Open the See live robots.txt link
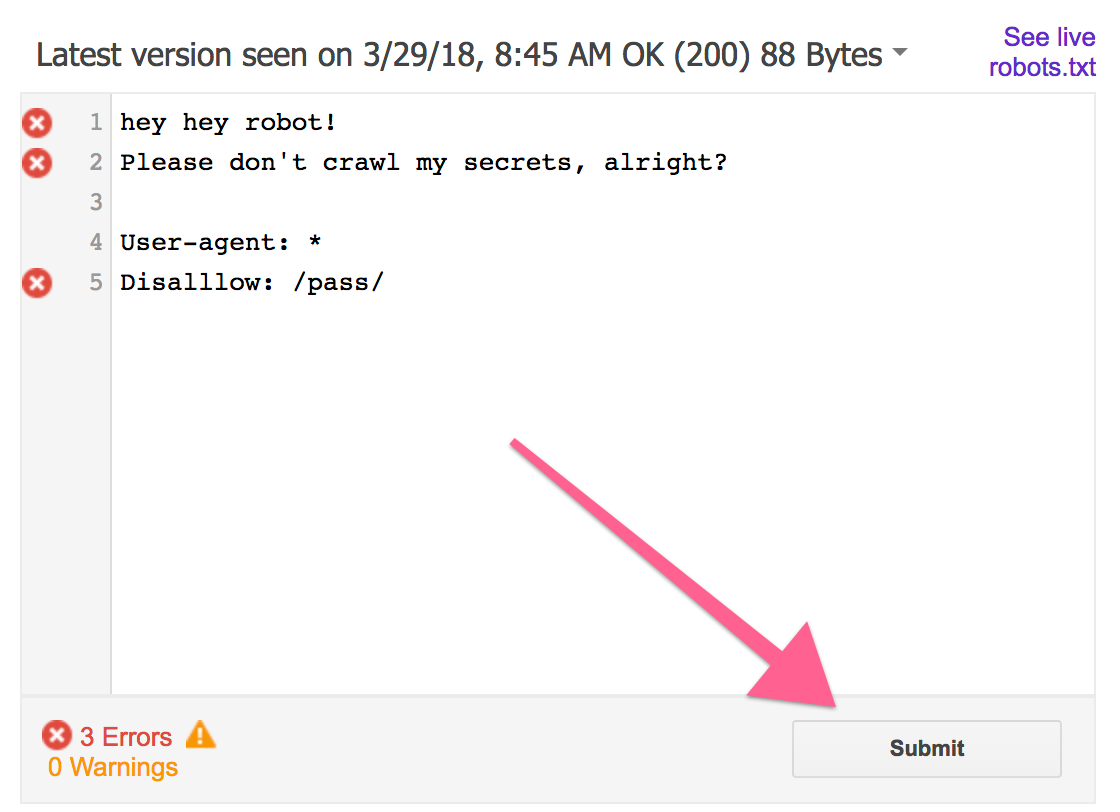This screenshot has width=1120, height=812. 1042,52
